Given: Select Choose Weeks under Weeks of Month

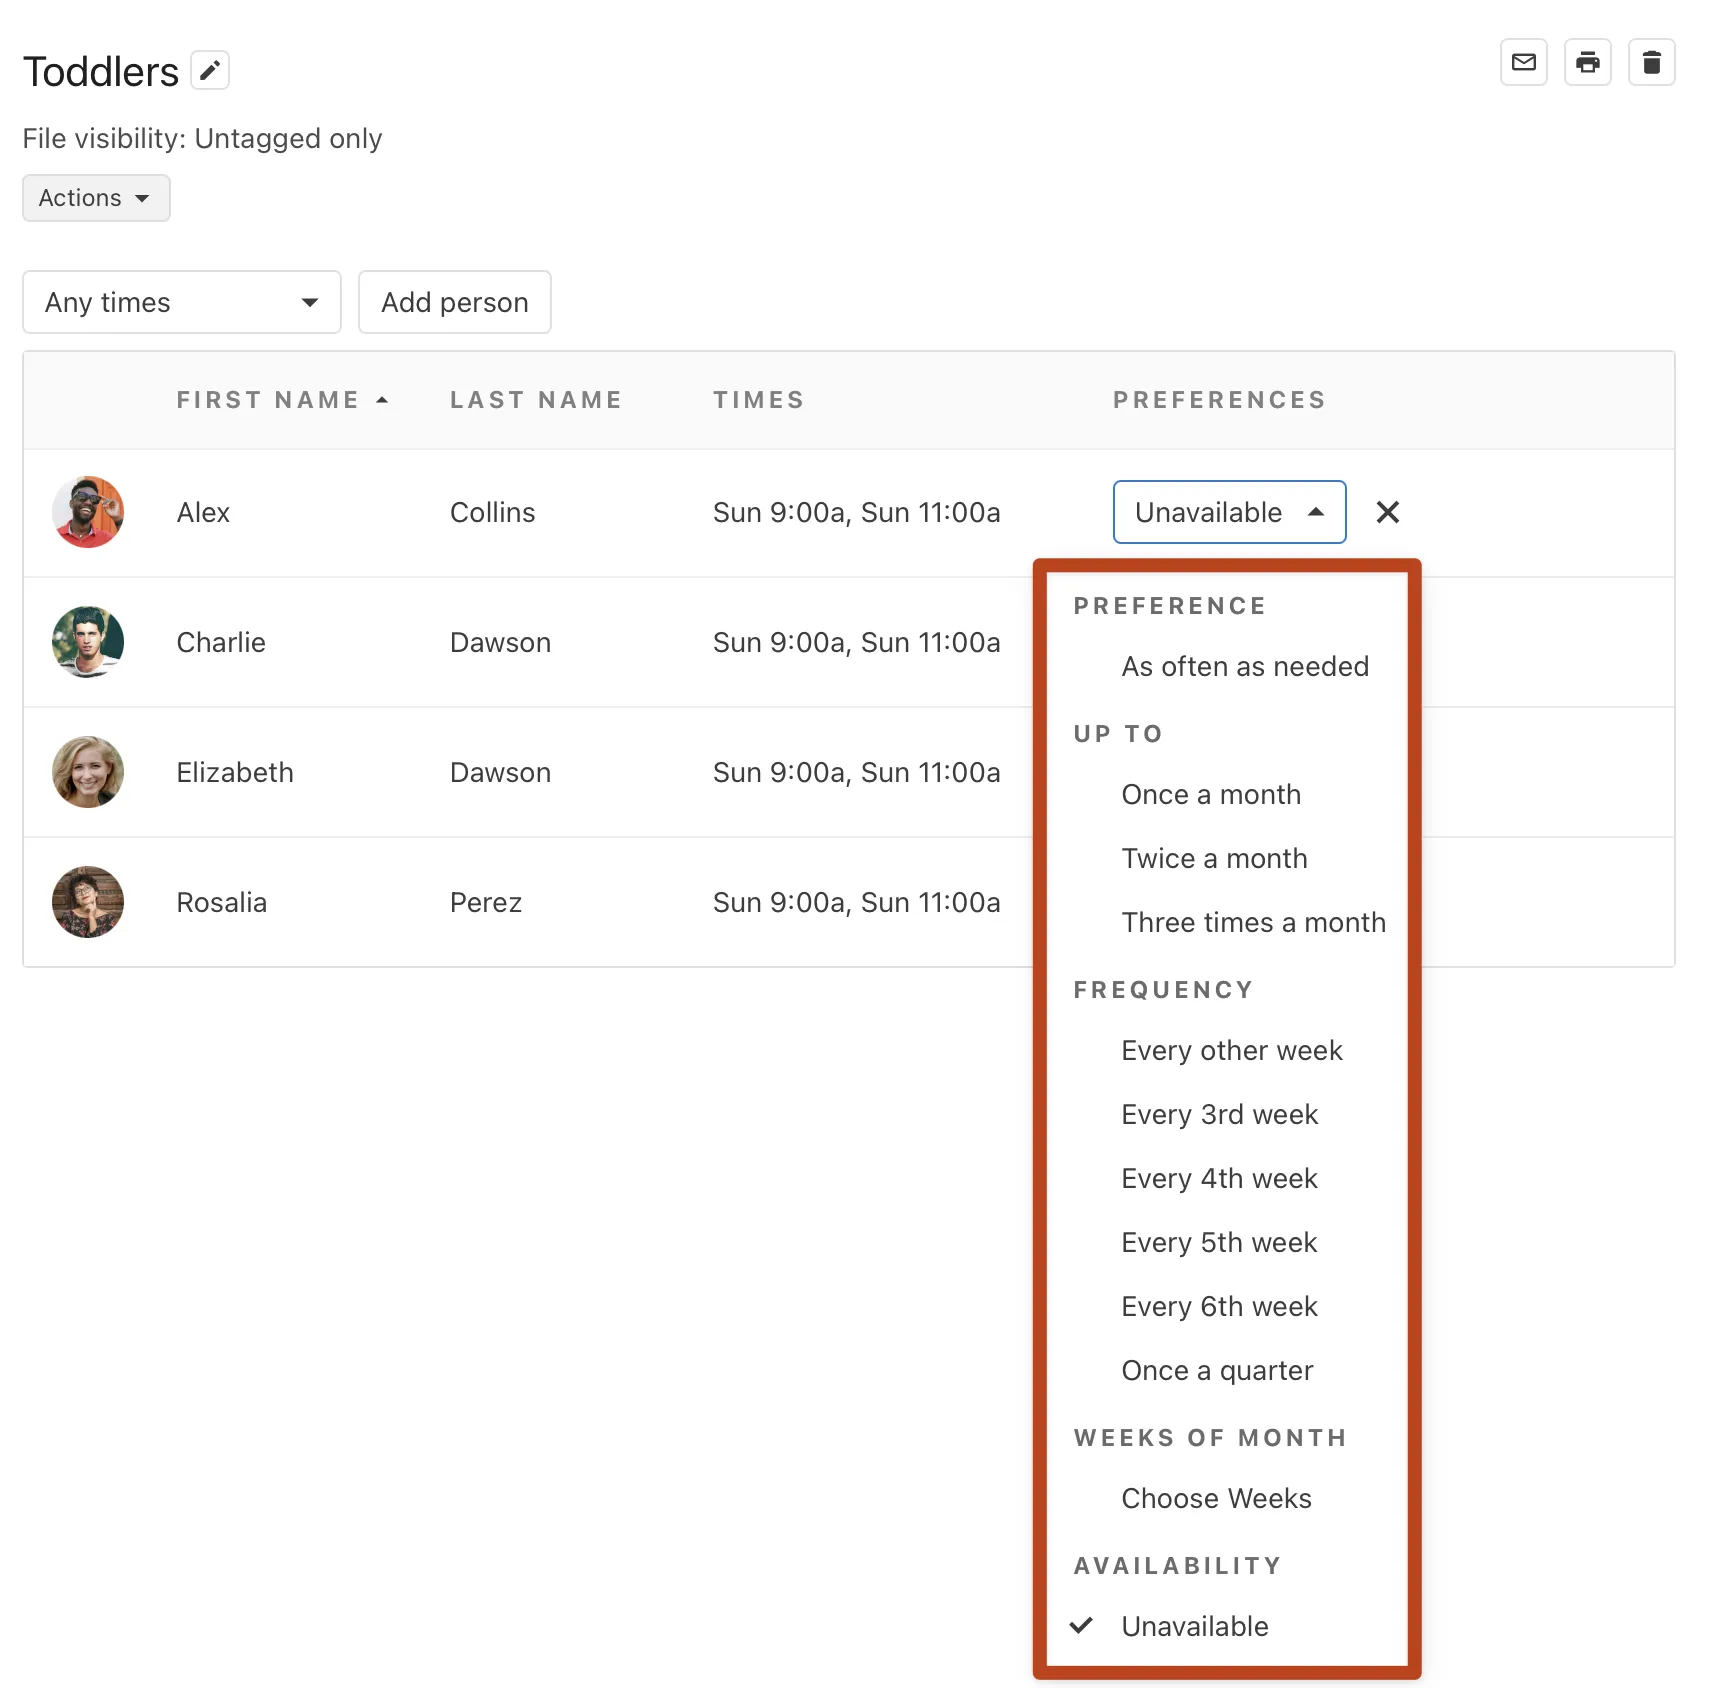Looking at the screenshot, I should [x=1216, y=1498].
